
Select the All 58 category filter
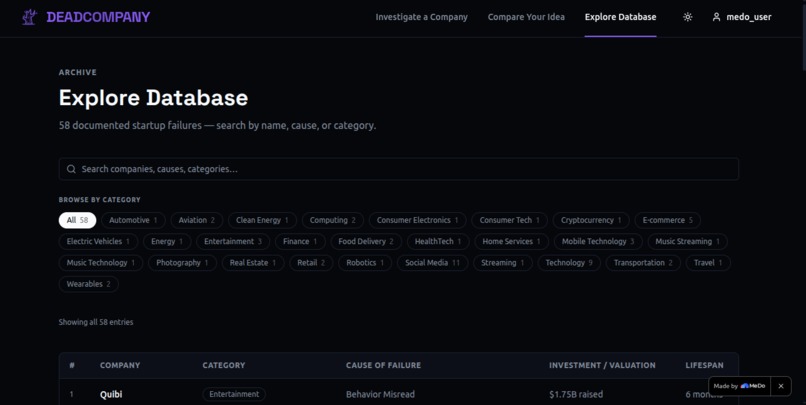(x=77, y=220)
